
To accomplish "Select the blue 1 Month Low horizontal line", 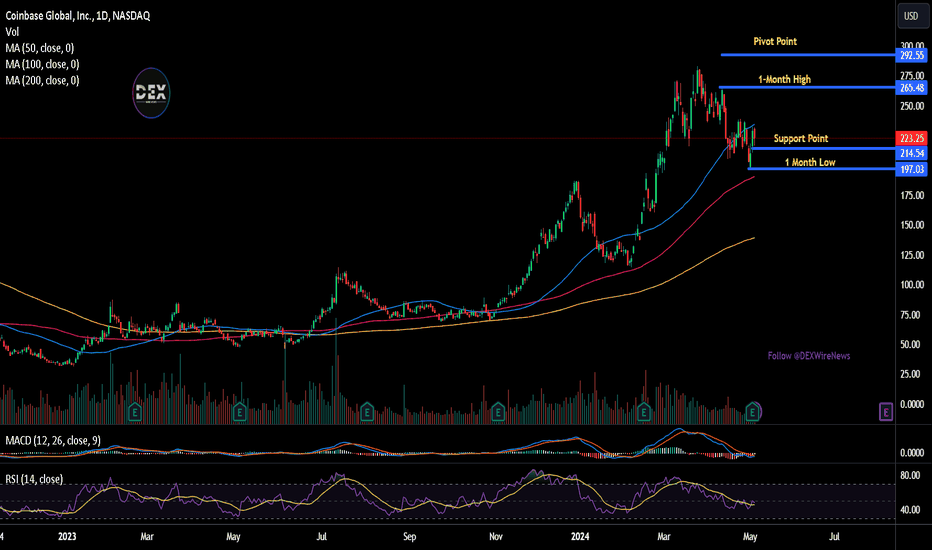I will tap(821, 169).
